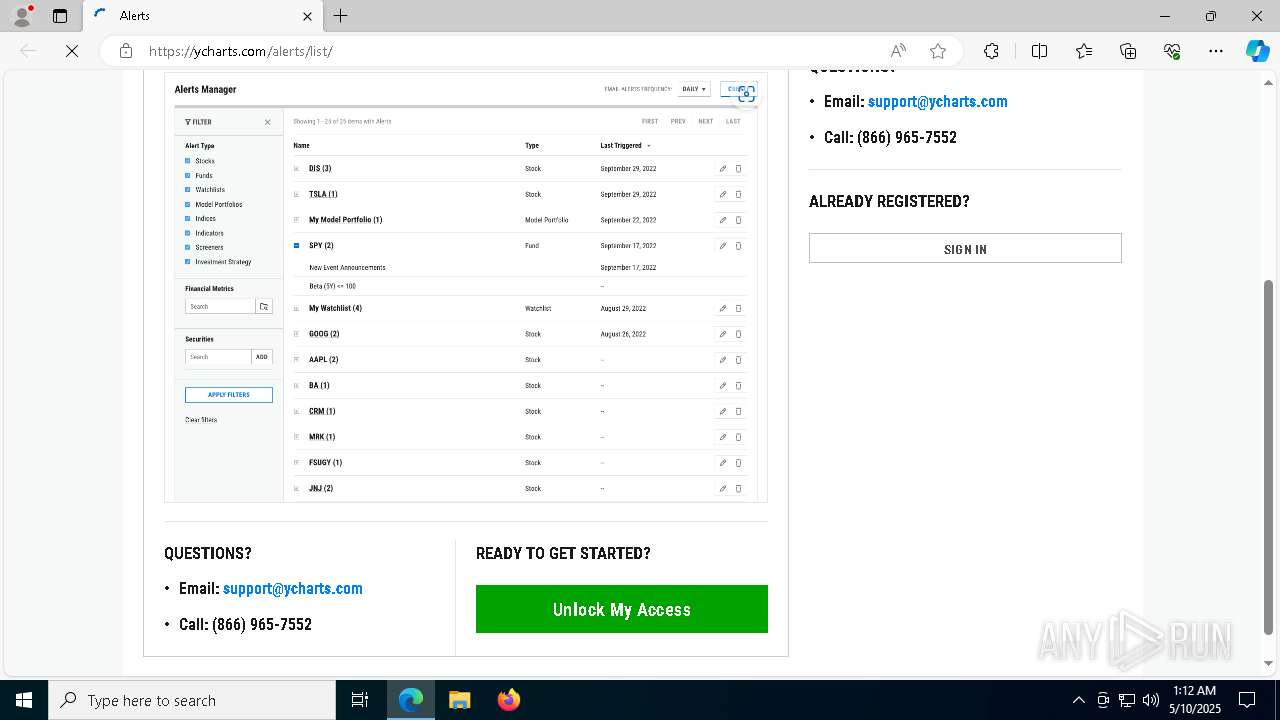Launch Firefox from taskbar
Image resolution: width=1280 pixels, height=720 pixels.
(508, 700)
